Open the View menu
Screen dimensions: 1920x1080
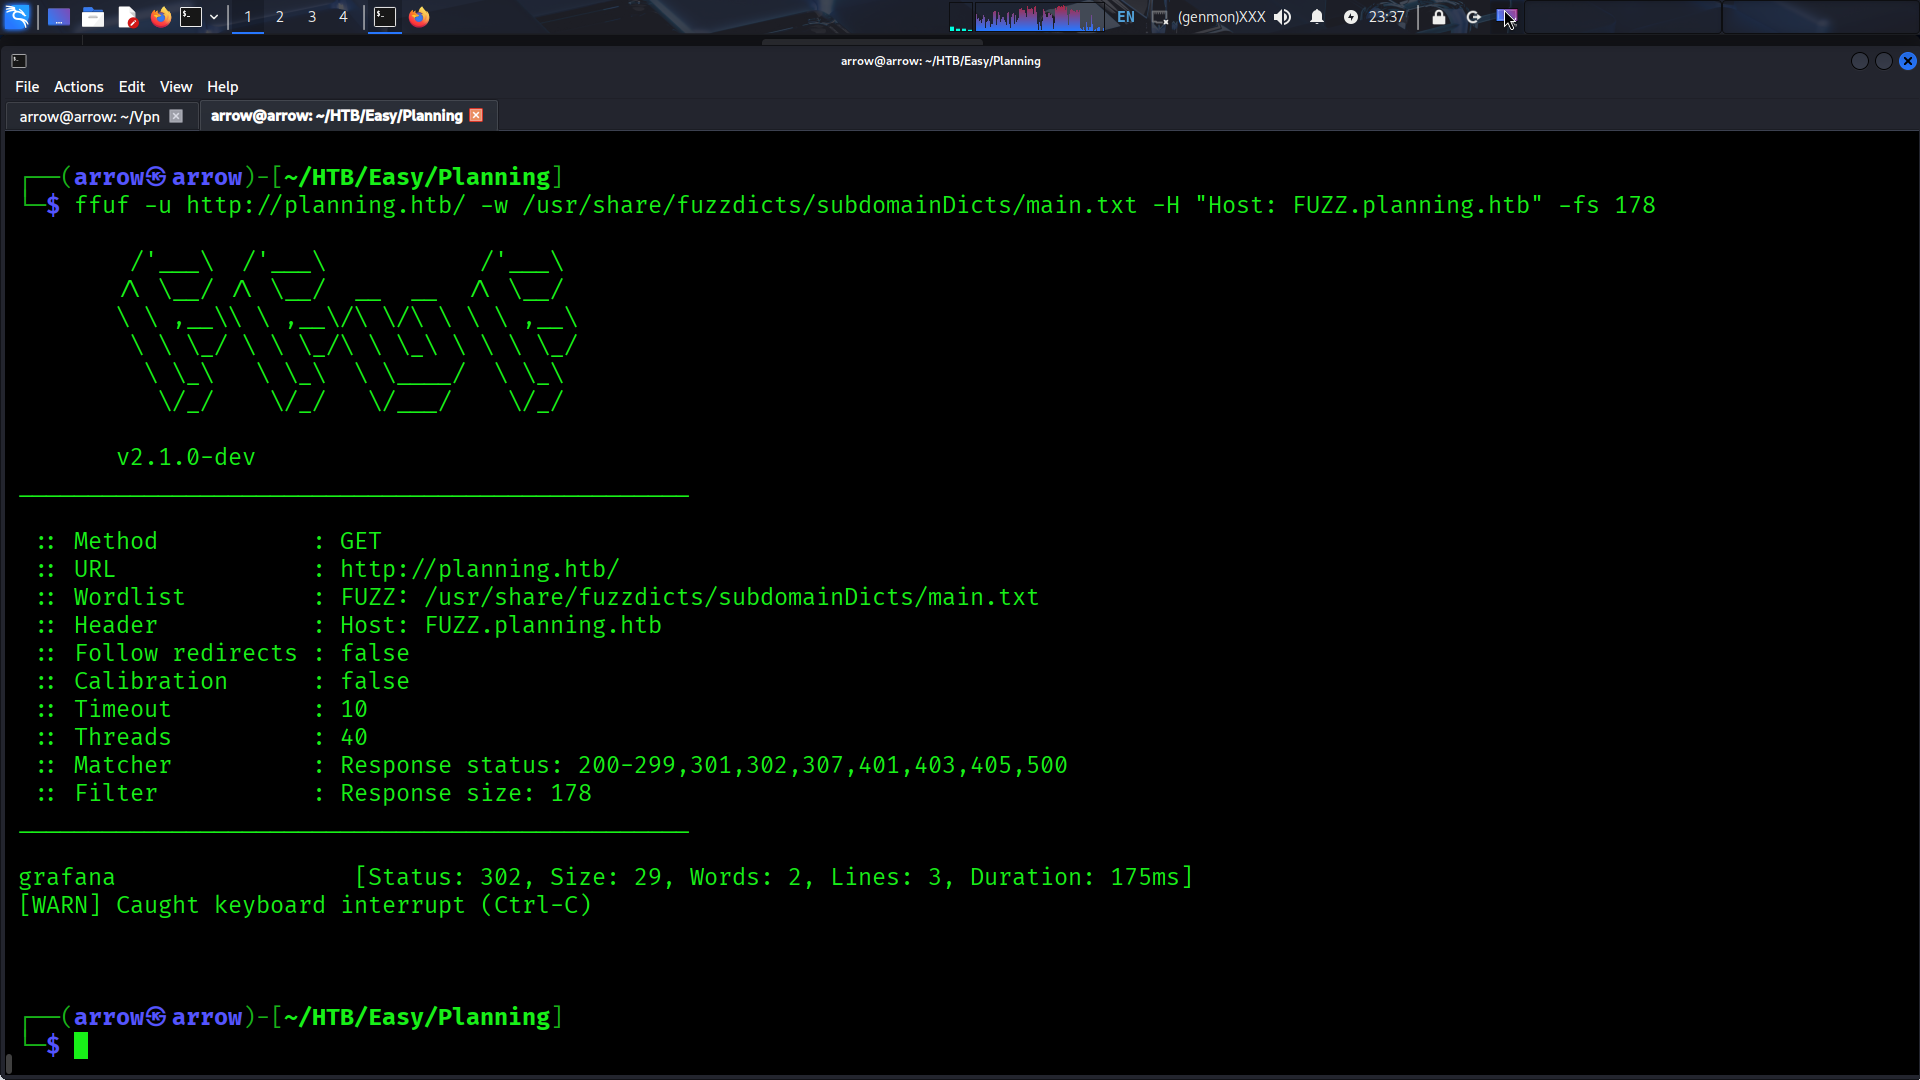(175, 87)
